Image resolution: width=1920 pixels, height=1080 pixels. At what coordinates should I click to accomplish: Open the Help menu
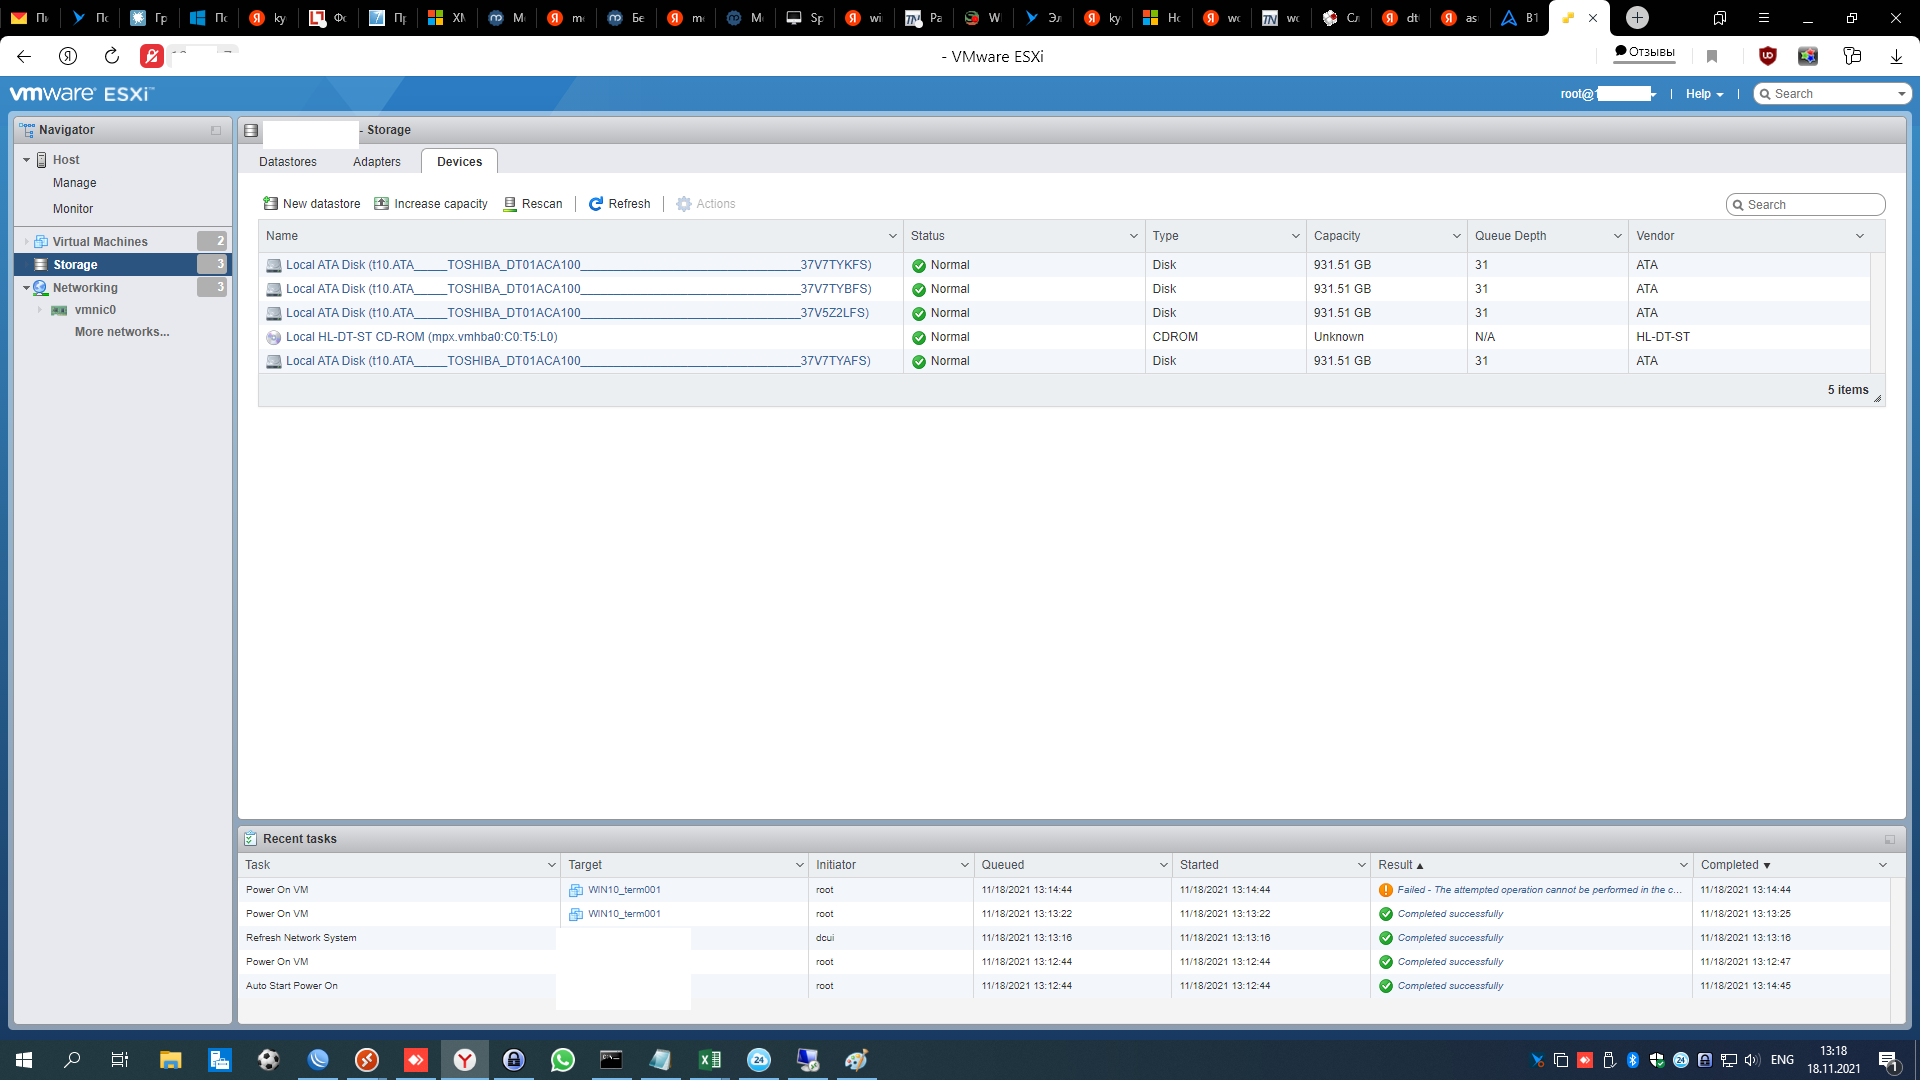pyautogui.click(x=1704, y=94)
